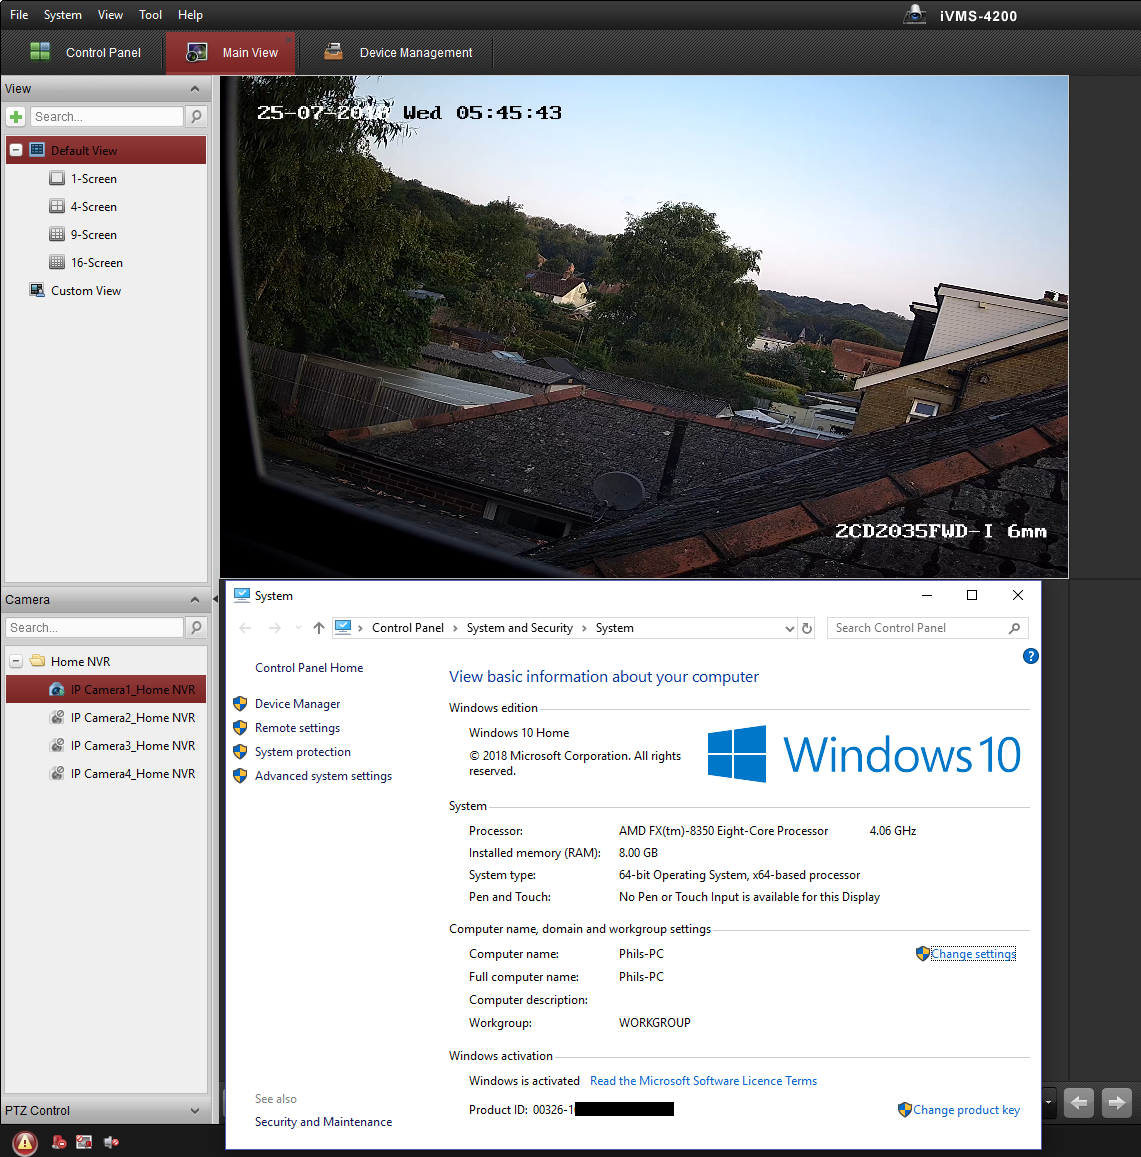Toggle the alarm siren disable icon
This screenshot has height=1157, width=1141.
coord(59,1142)
